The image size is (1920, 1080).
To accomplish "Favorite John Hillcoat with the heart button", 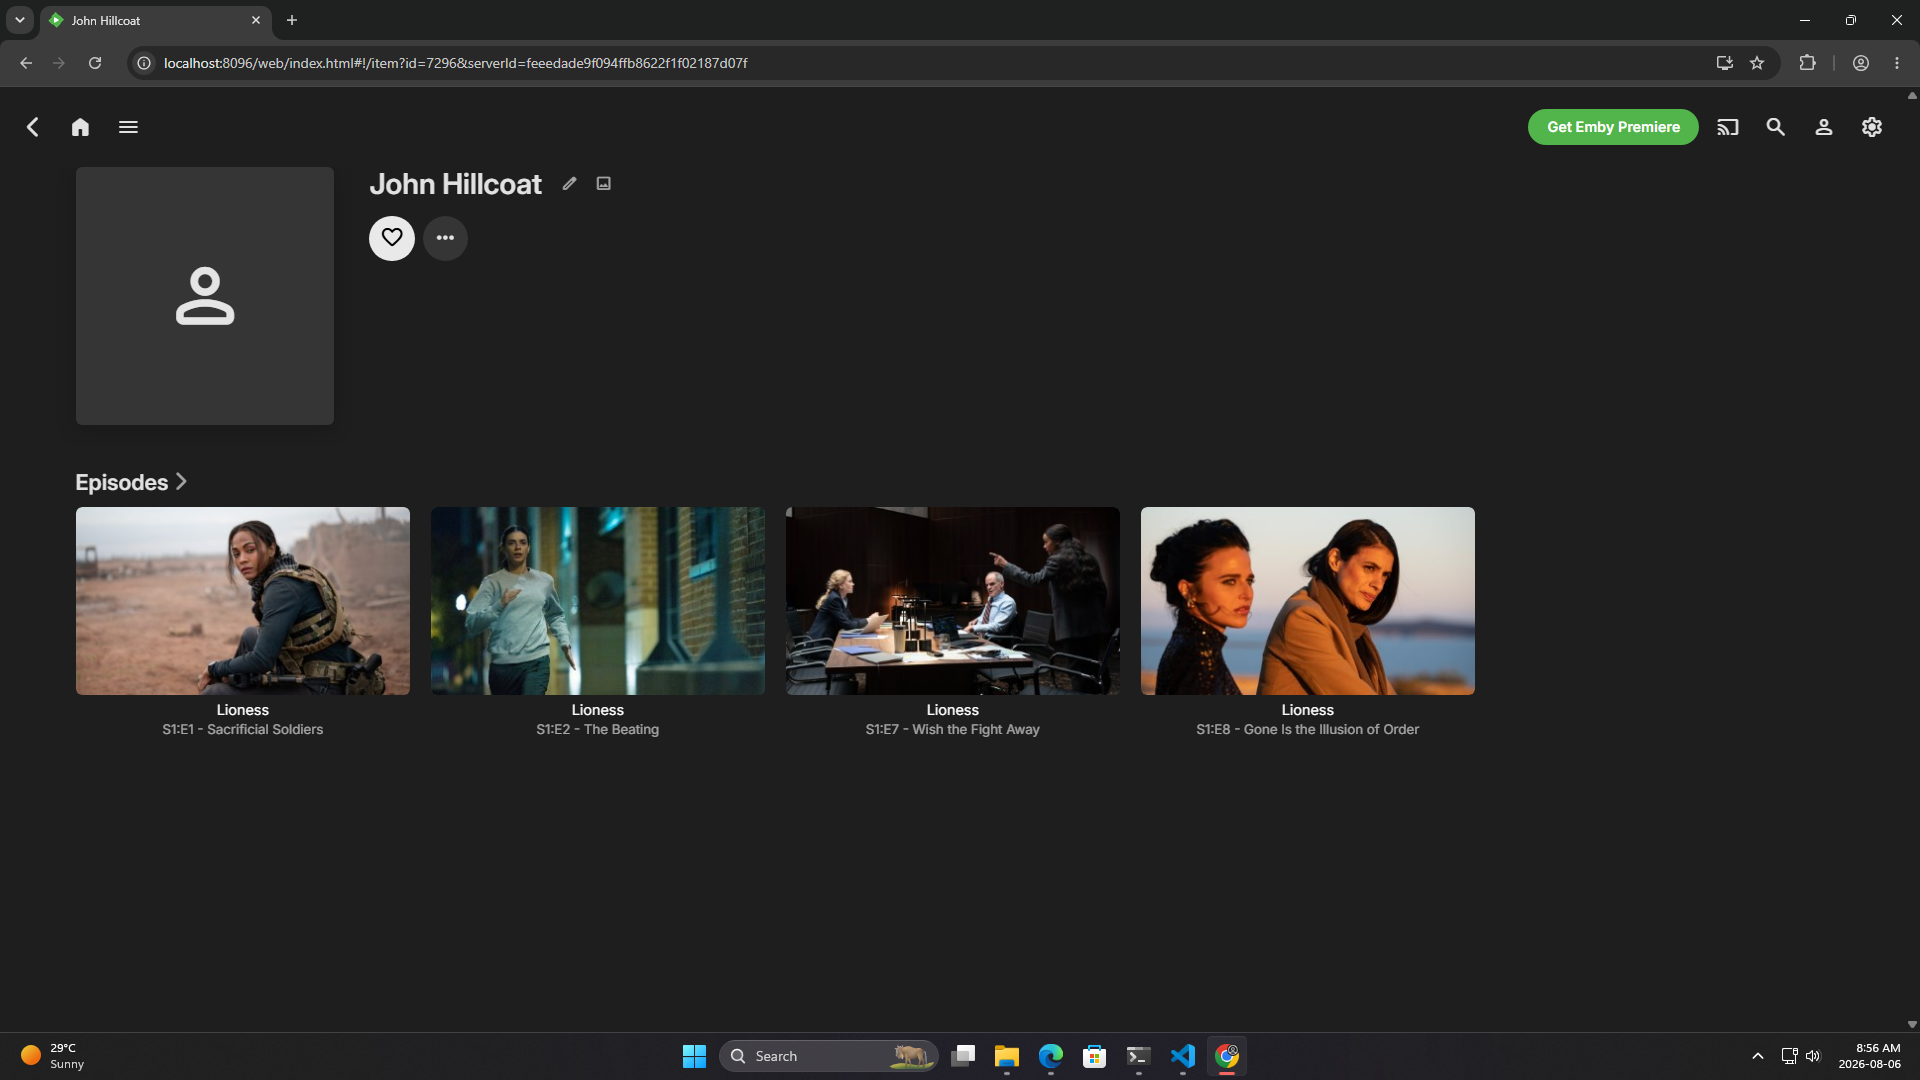I will (392, 238).
